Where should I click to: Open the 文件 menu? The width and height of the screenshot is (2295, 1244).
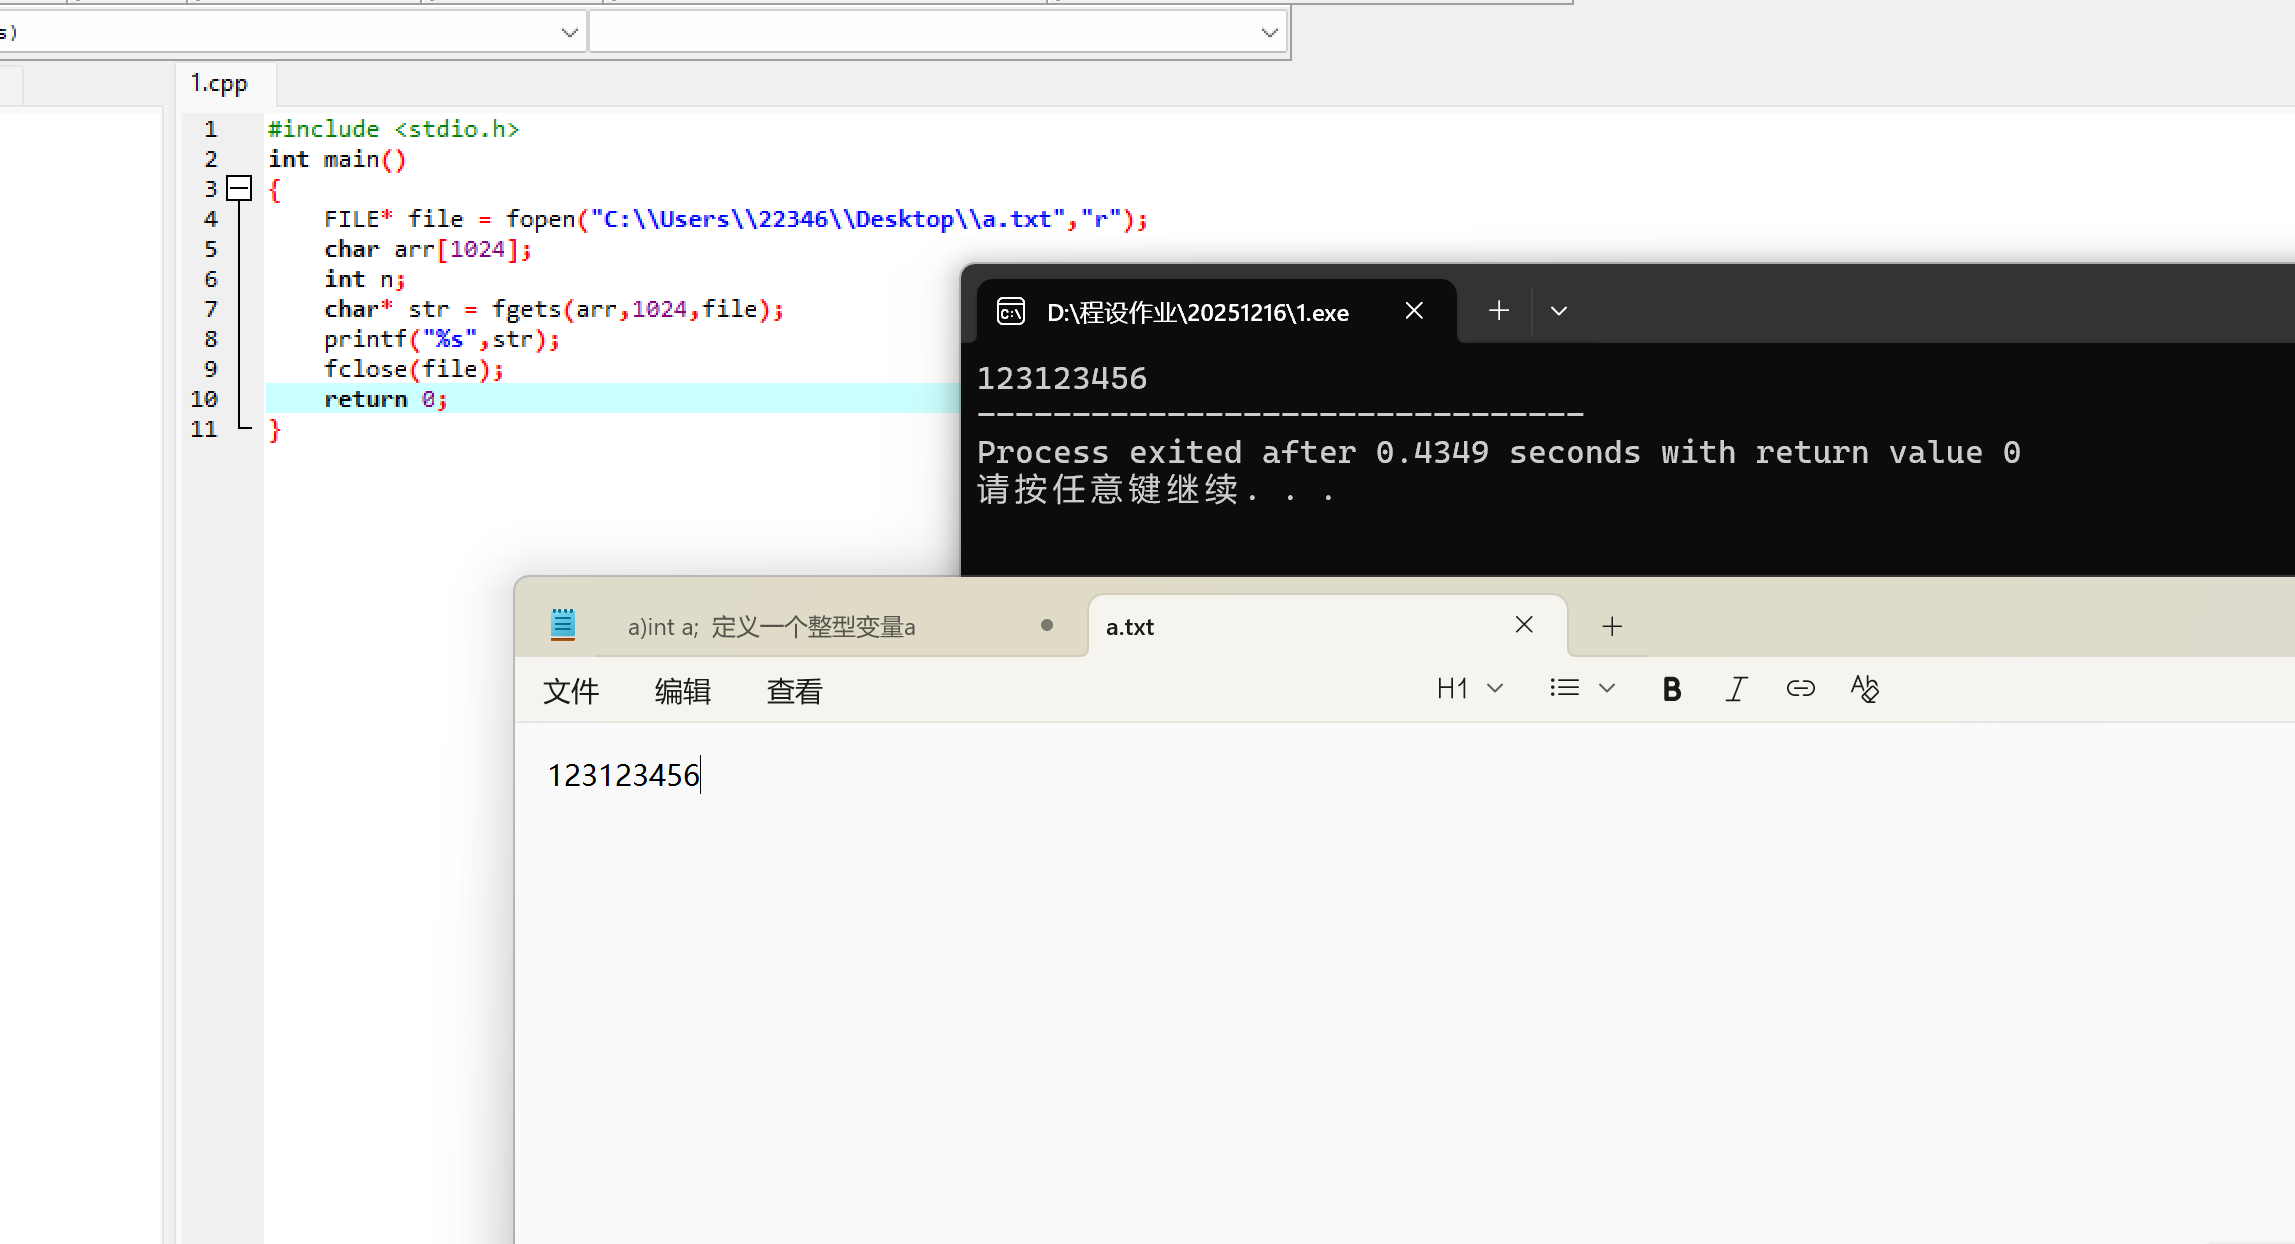pos(570,691)
